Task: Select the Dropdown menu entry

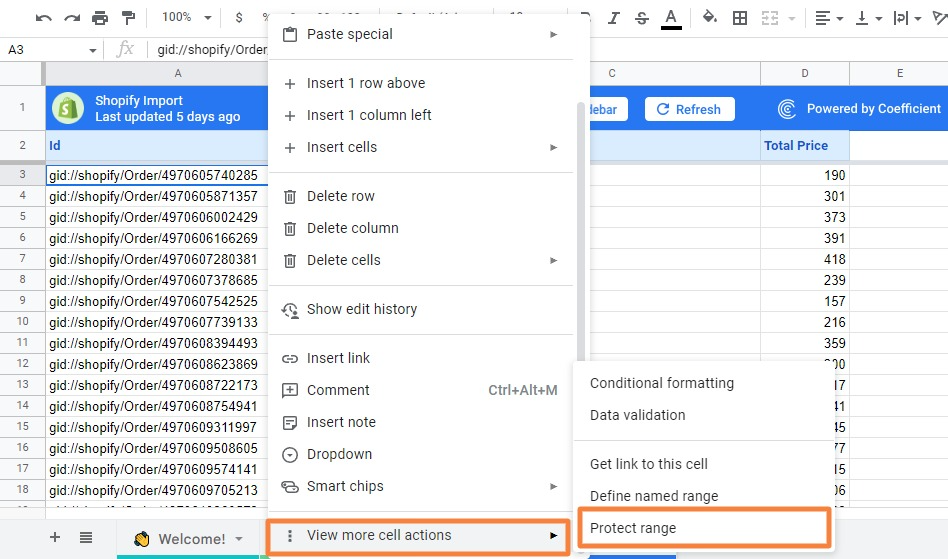Action: point(421,454)
